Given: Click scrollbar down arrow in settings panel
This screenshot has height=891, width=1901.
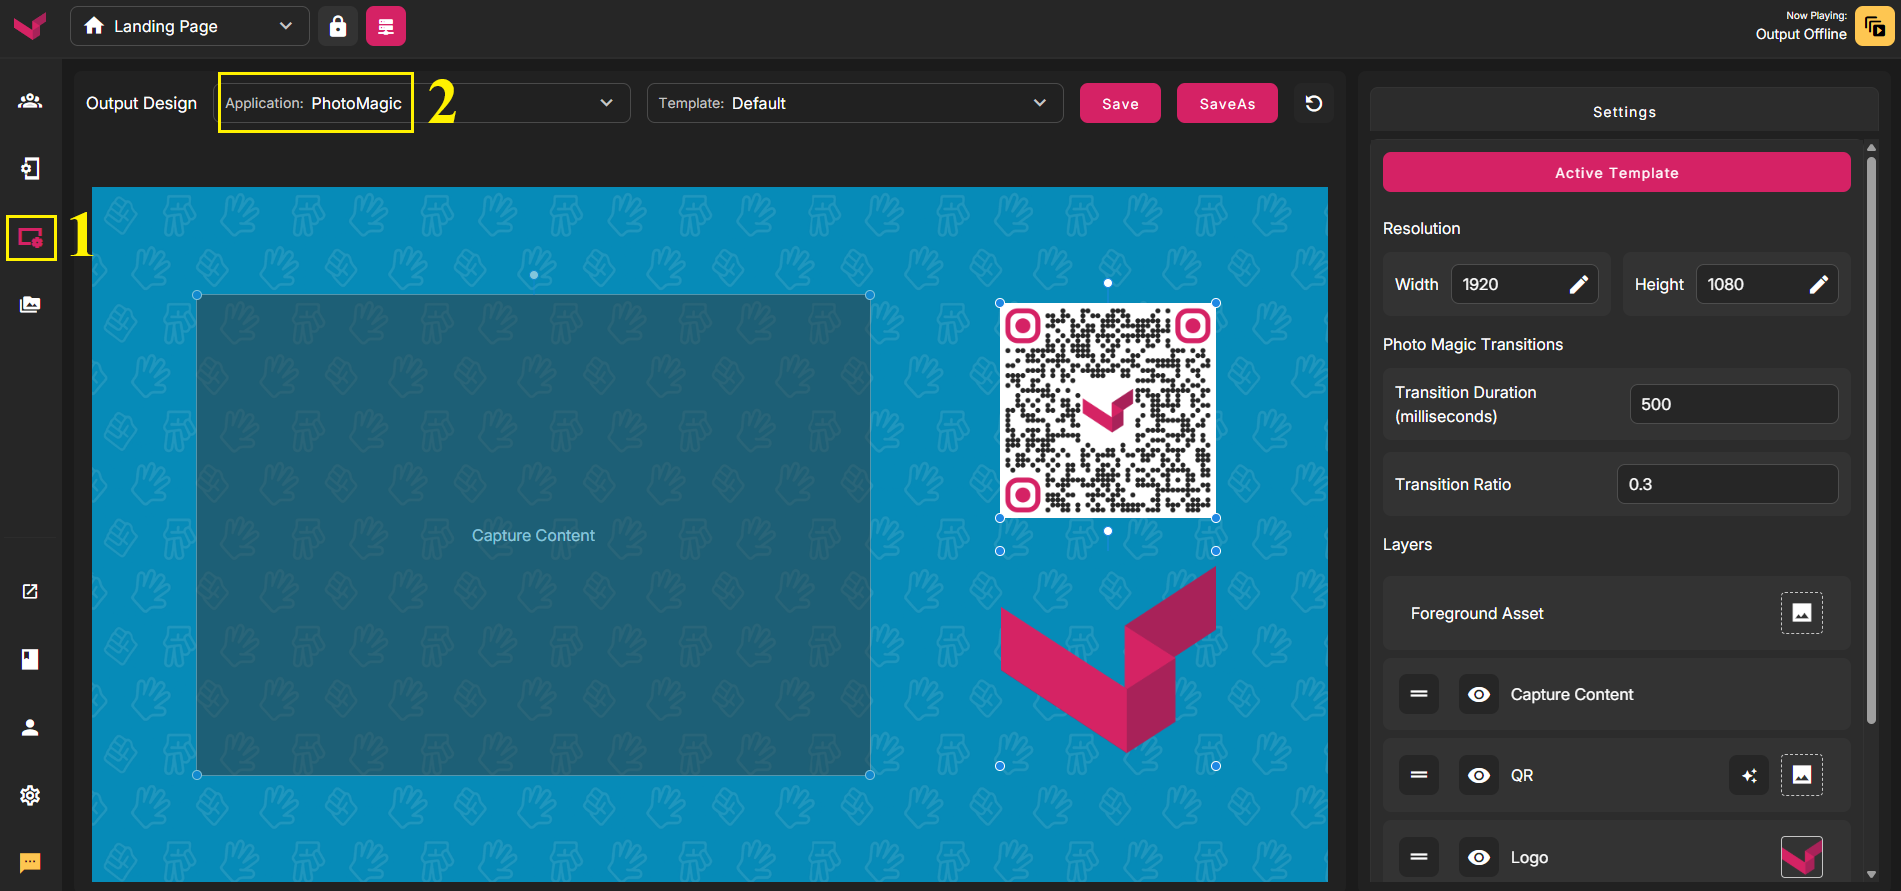Looking at the screenshot, I should tap(1871, 874).
